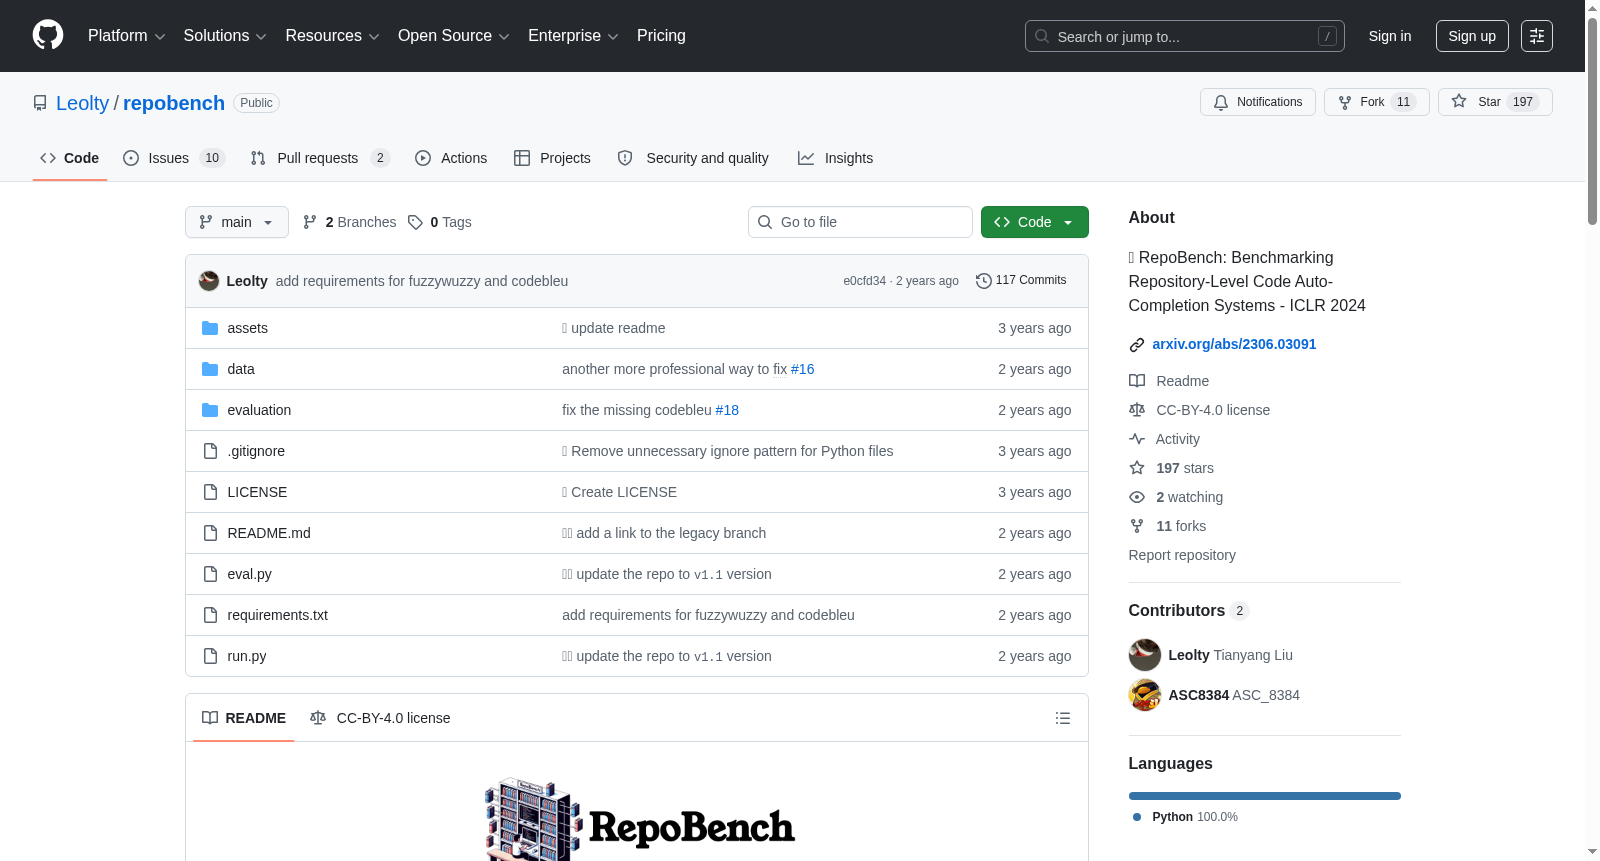Click the eval.py file icon
1600x861 pixels.
coord(210,574)
